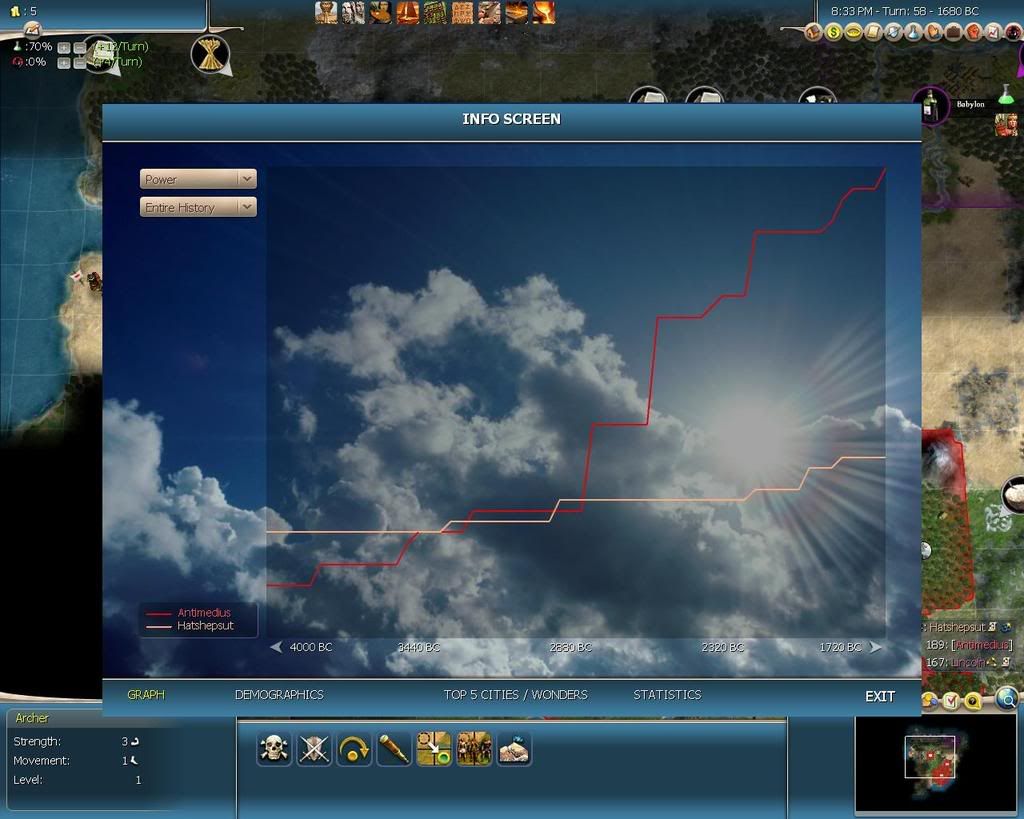
Task: Click the right arrow beside 1720 BC
Action: pyautogui.click(x=876, y=647)
